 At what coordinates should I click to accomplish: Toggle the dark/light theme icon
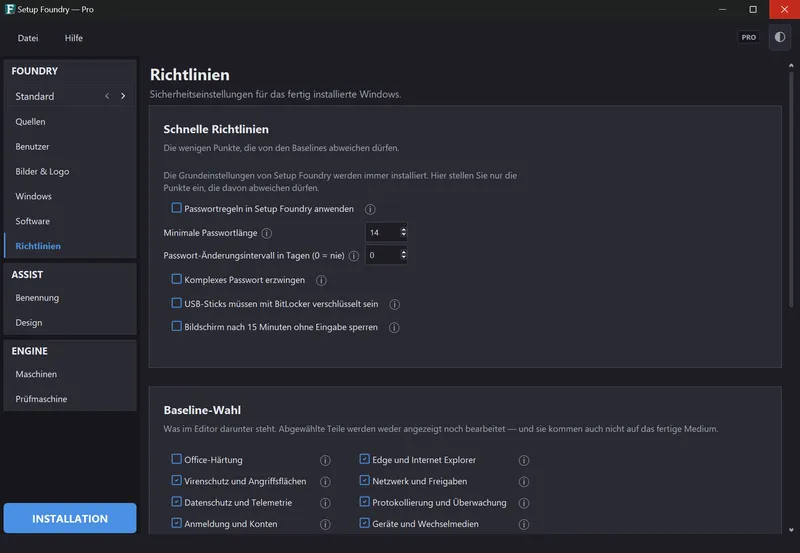tap(780, 37)
